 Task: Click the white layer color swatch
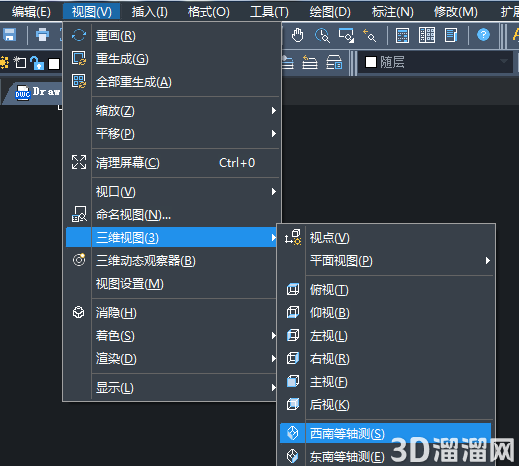click(x=54, y=63)
